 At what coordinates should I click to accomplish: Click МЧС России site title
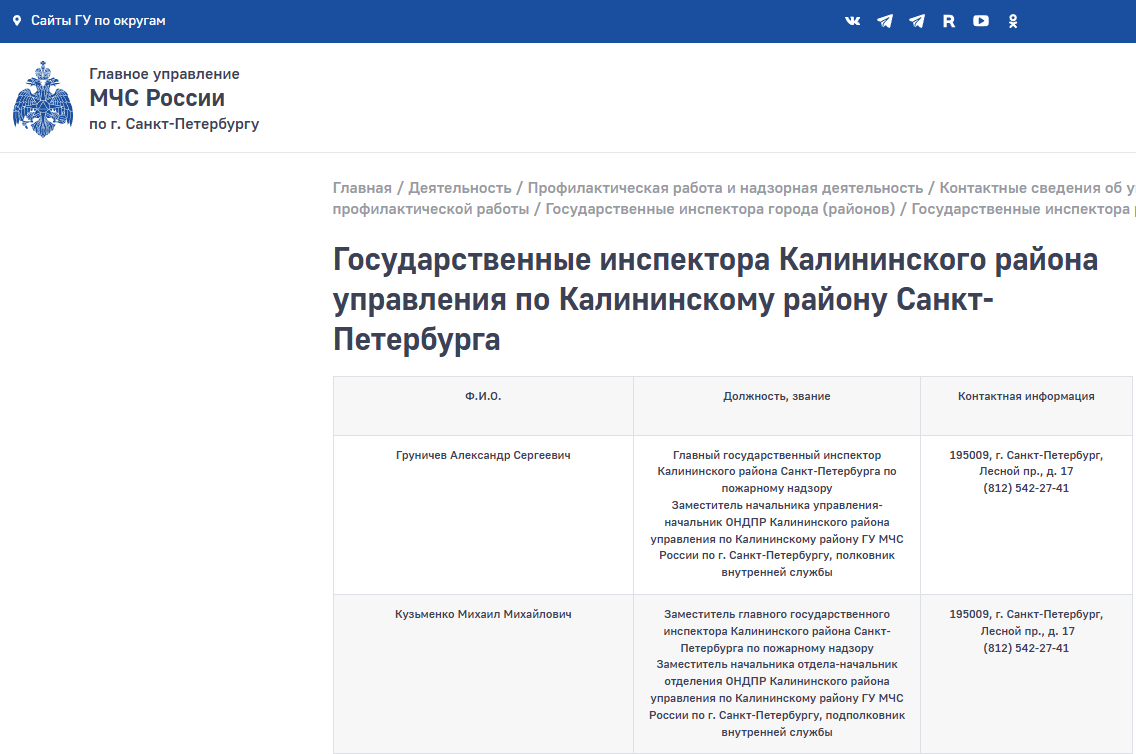157,98
